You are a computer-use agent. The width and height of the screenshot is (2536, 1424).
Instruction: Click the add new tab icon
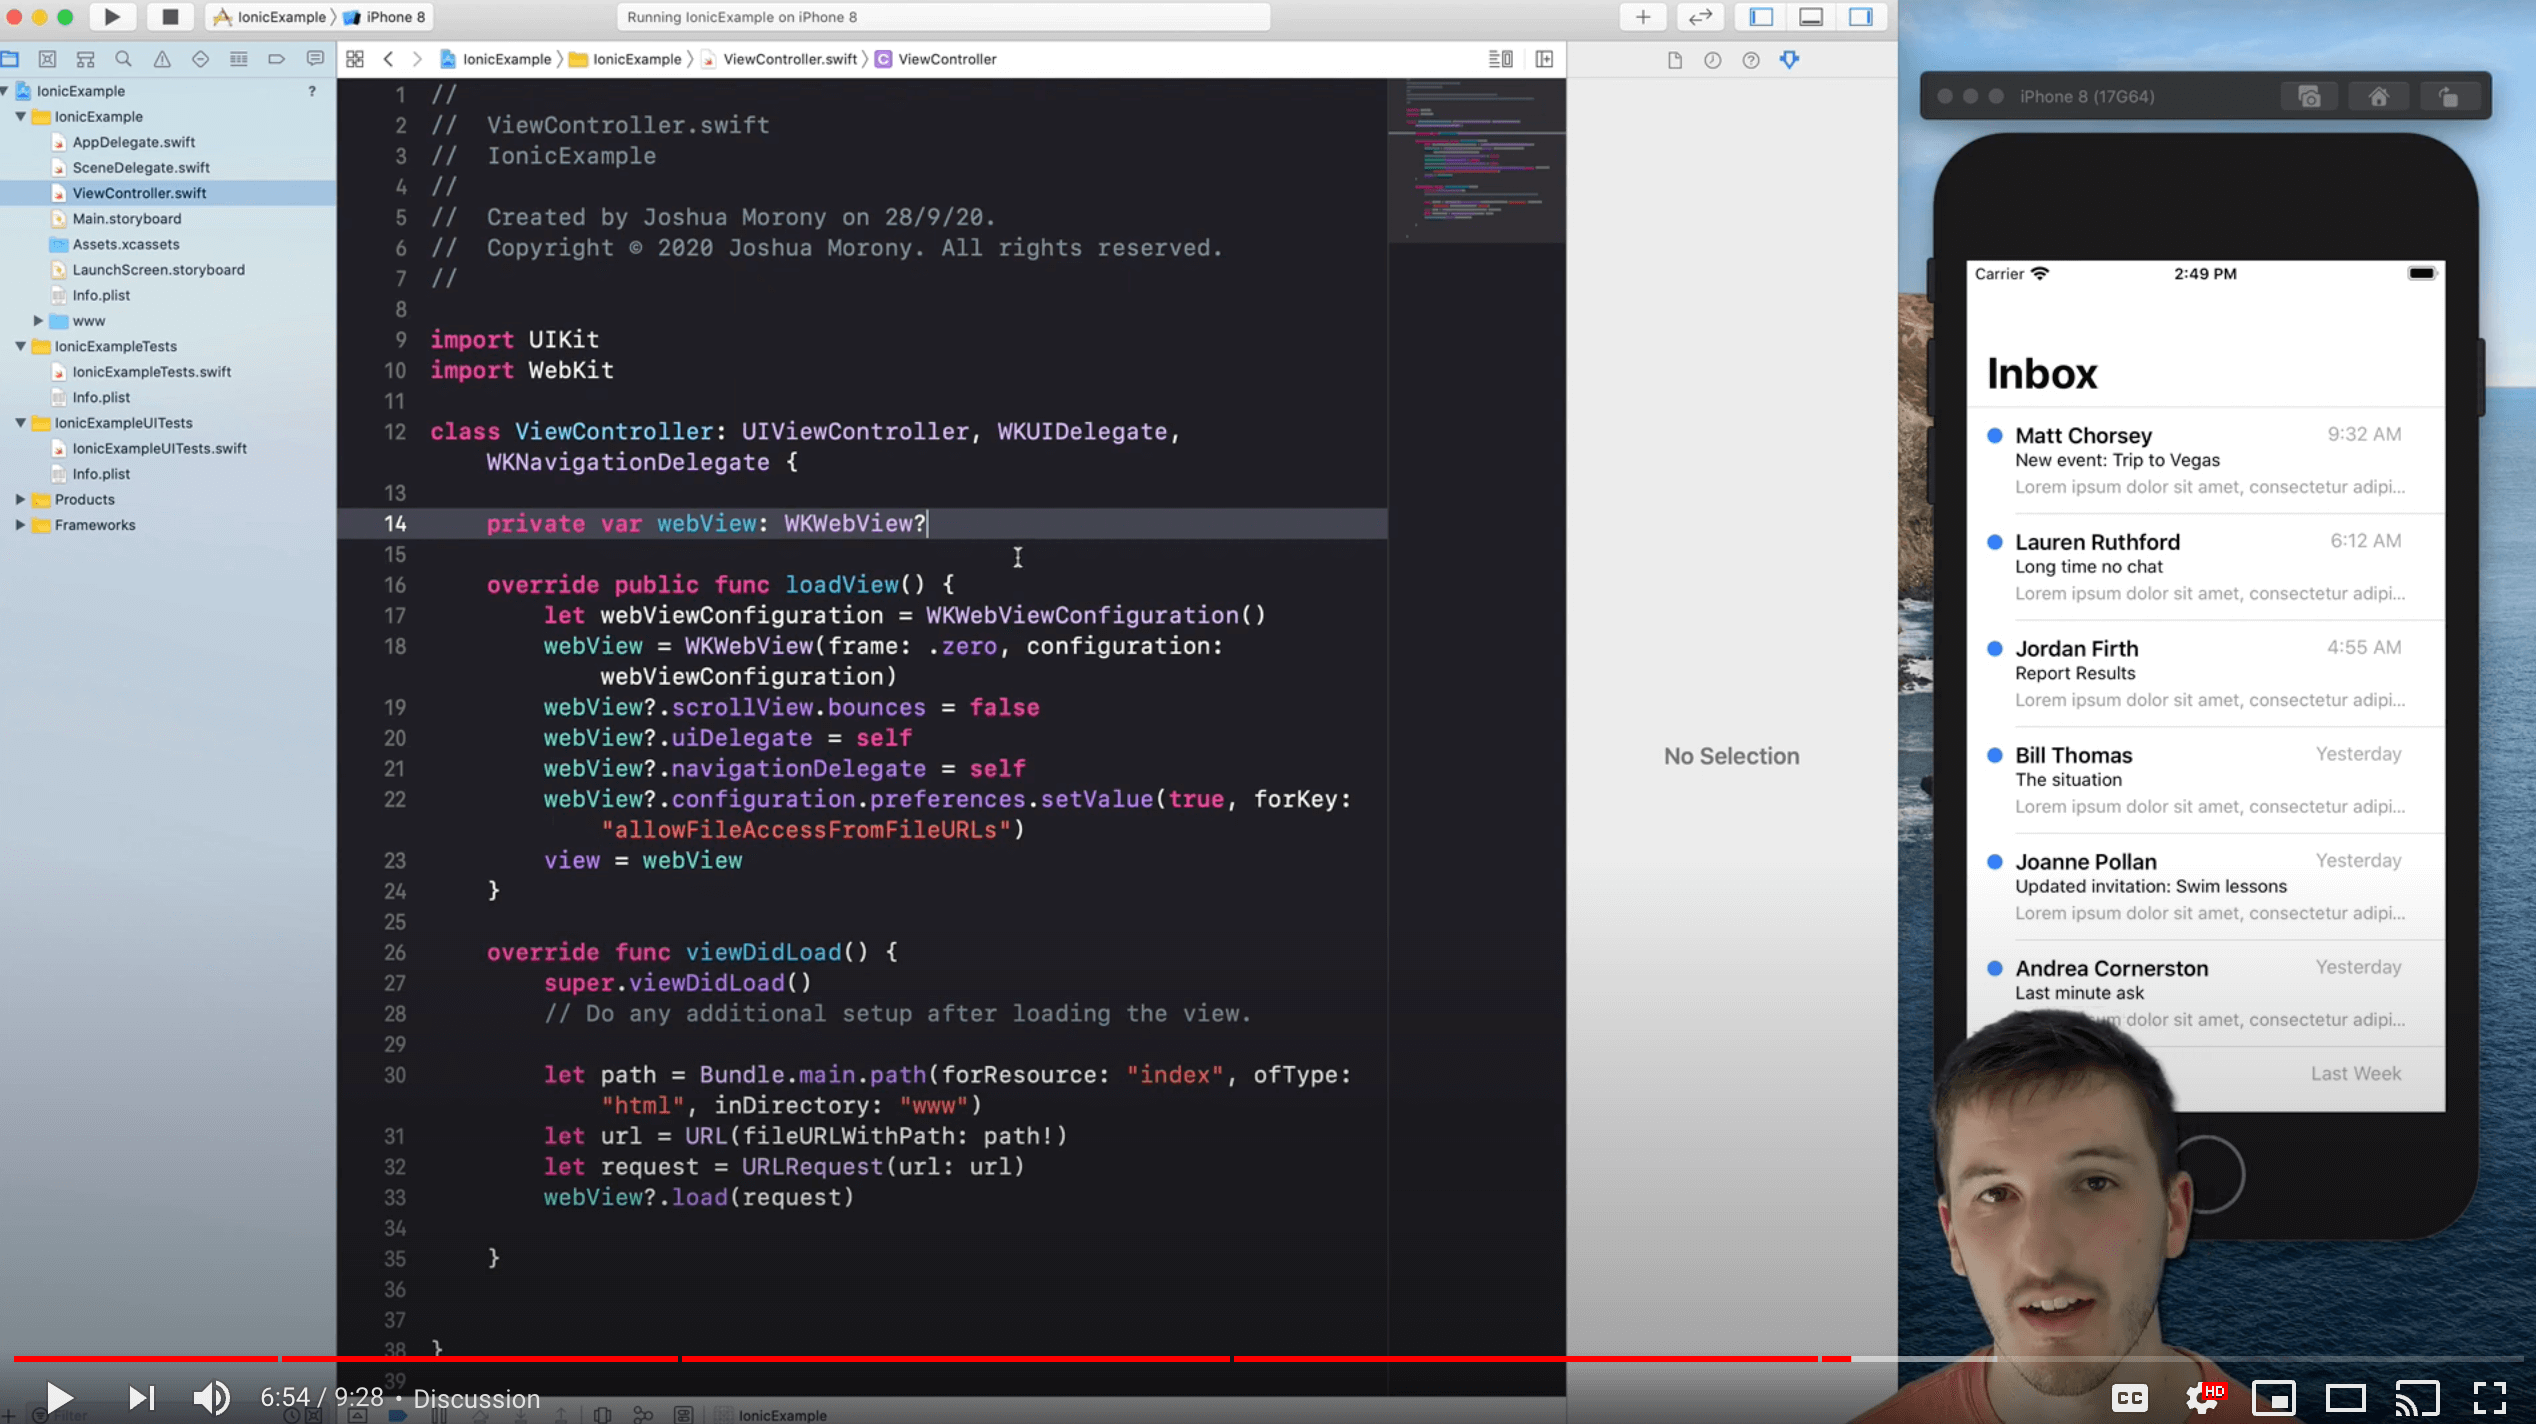coord(1637,16)
